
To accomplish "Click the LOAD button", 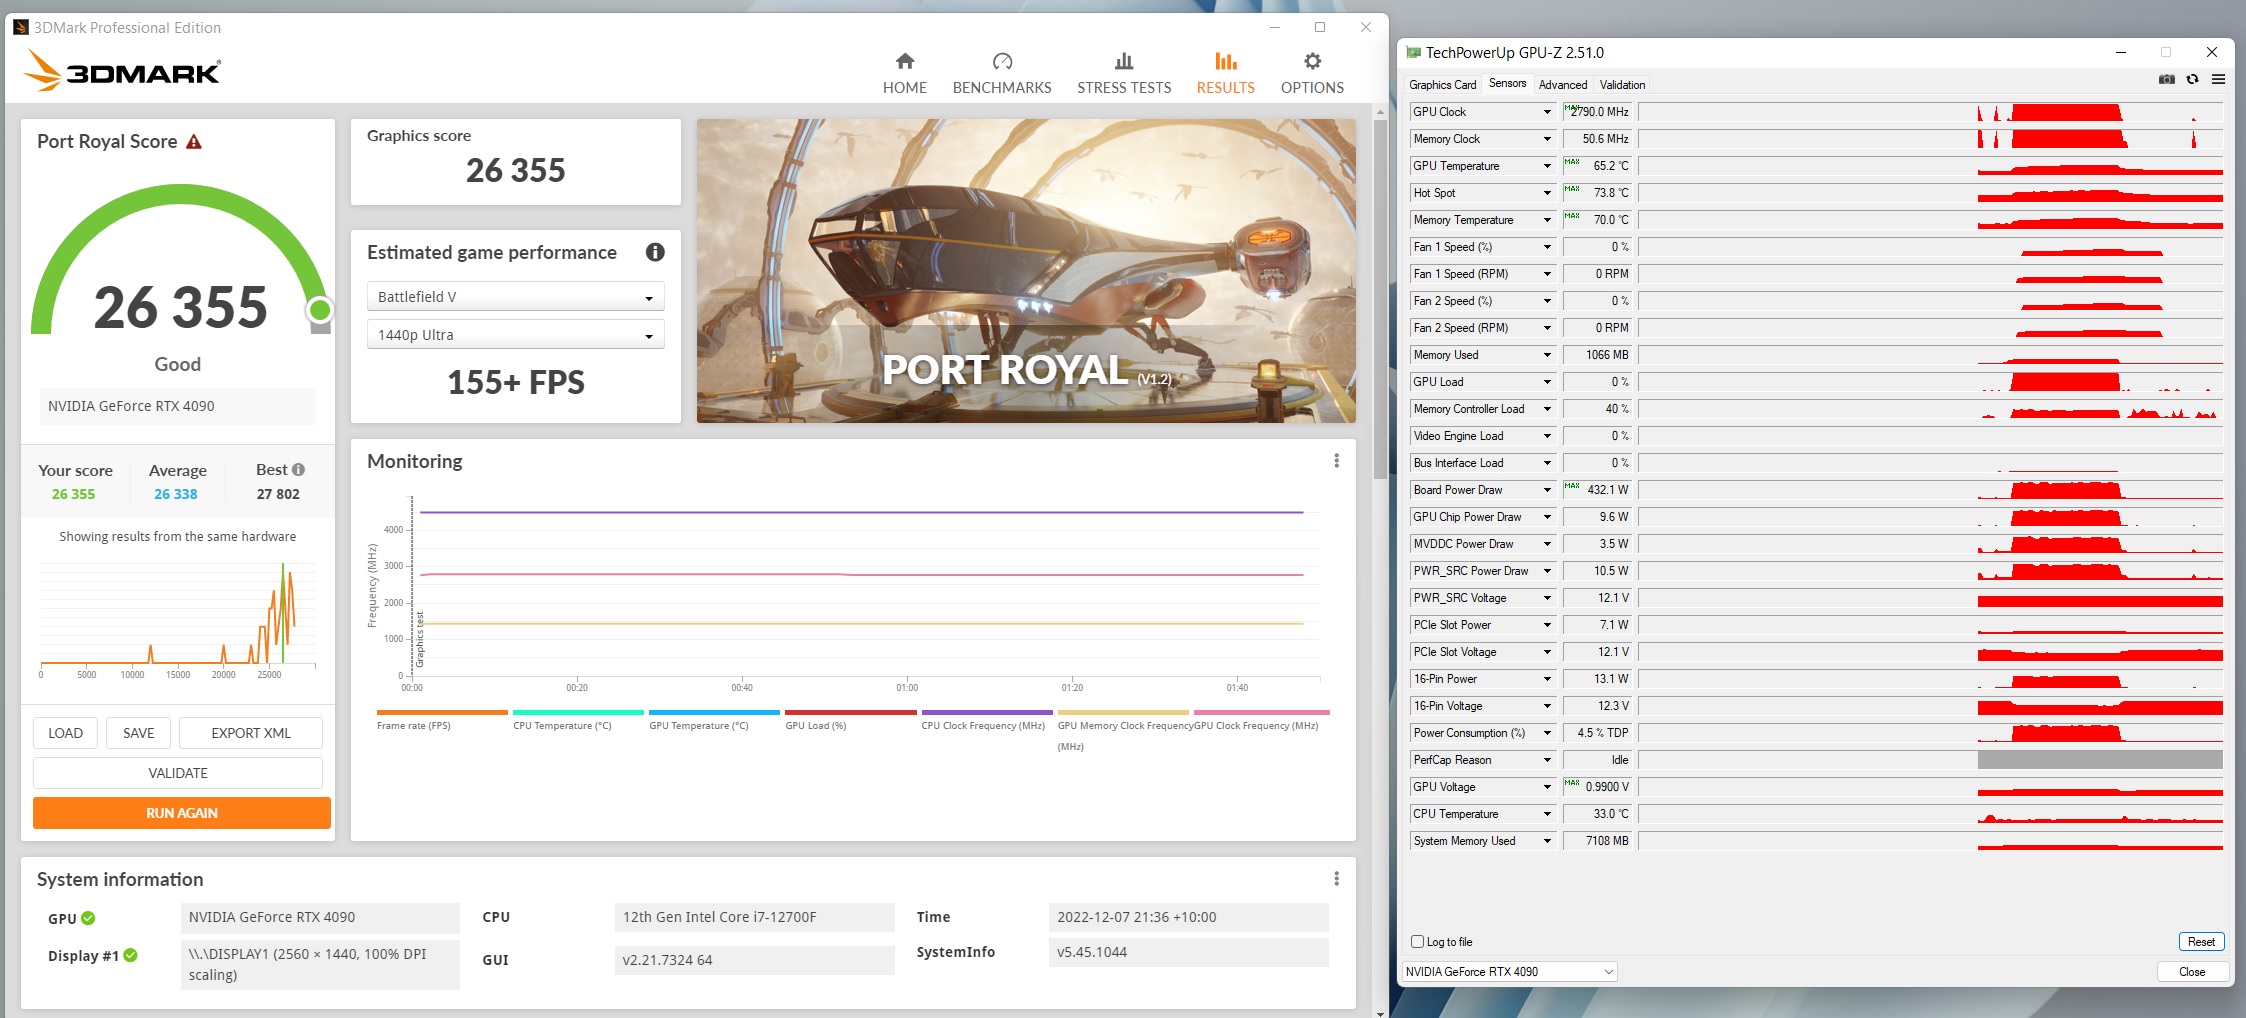I will coord(66,733).
